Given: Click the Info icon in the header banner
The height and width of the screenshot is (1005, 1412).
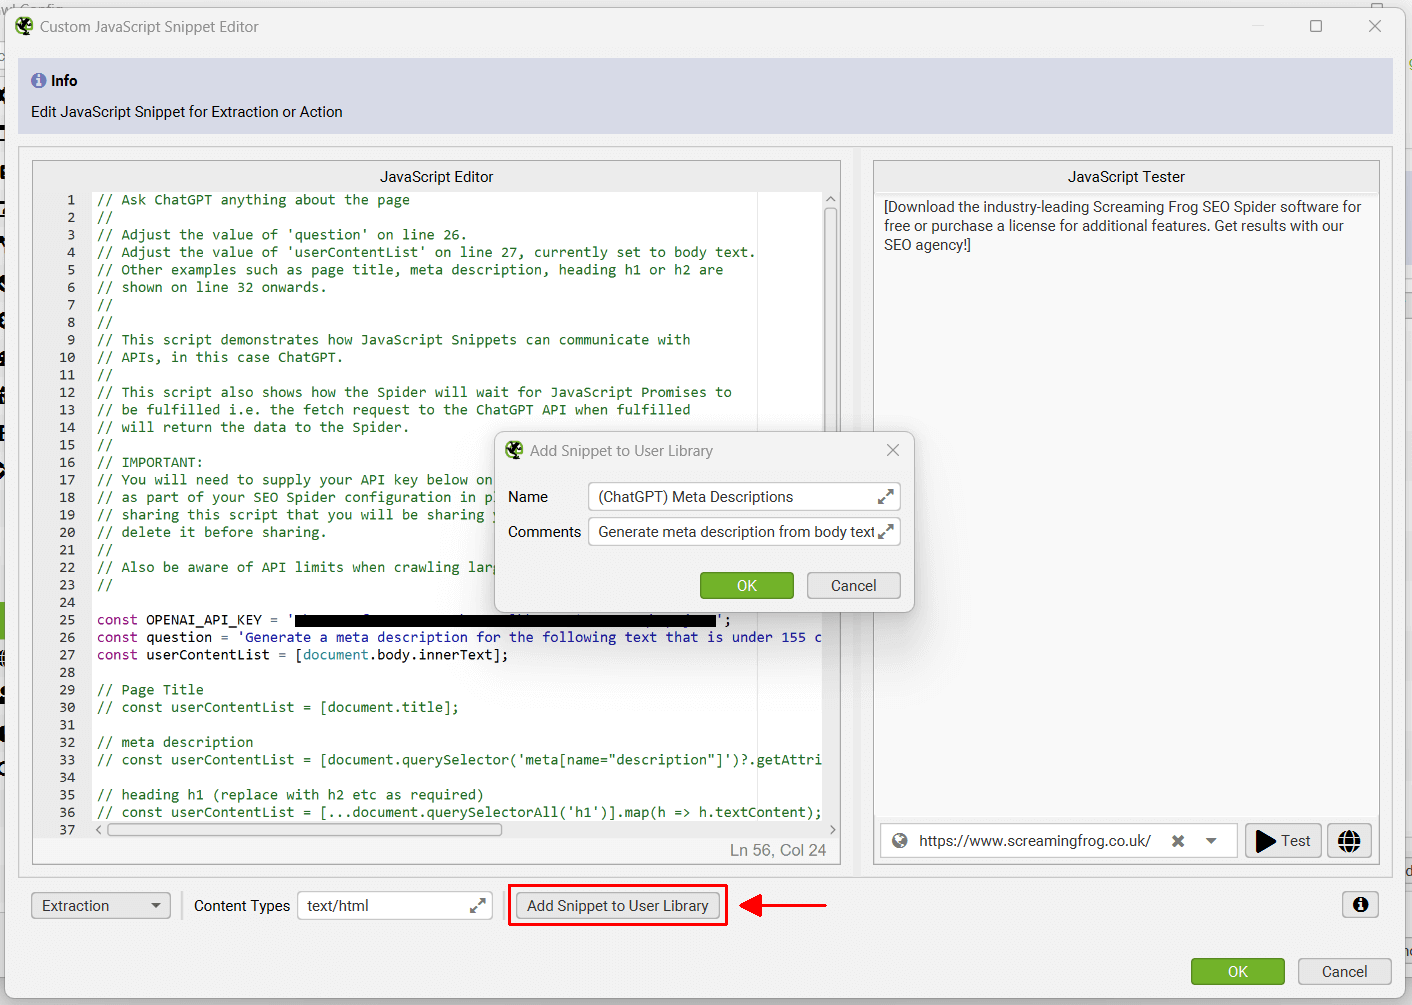Looking at the screenshot, I should [38, 80].
